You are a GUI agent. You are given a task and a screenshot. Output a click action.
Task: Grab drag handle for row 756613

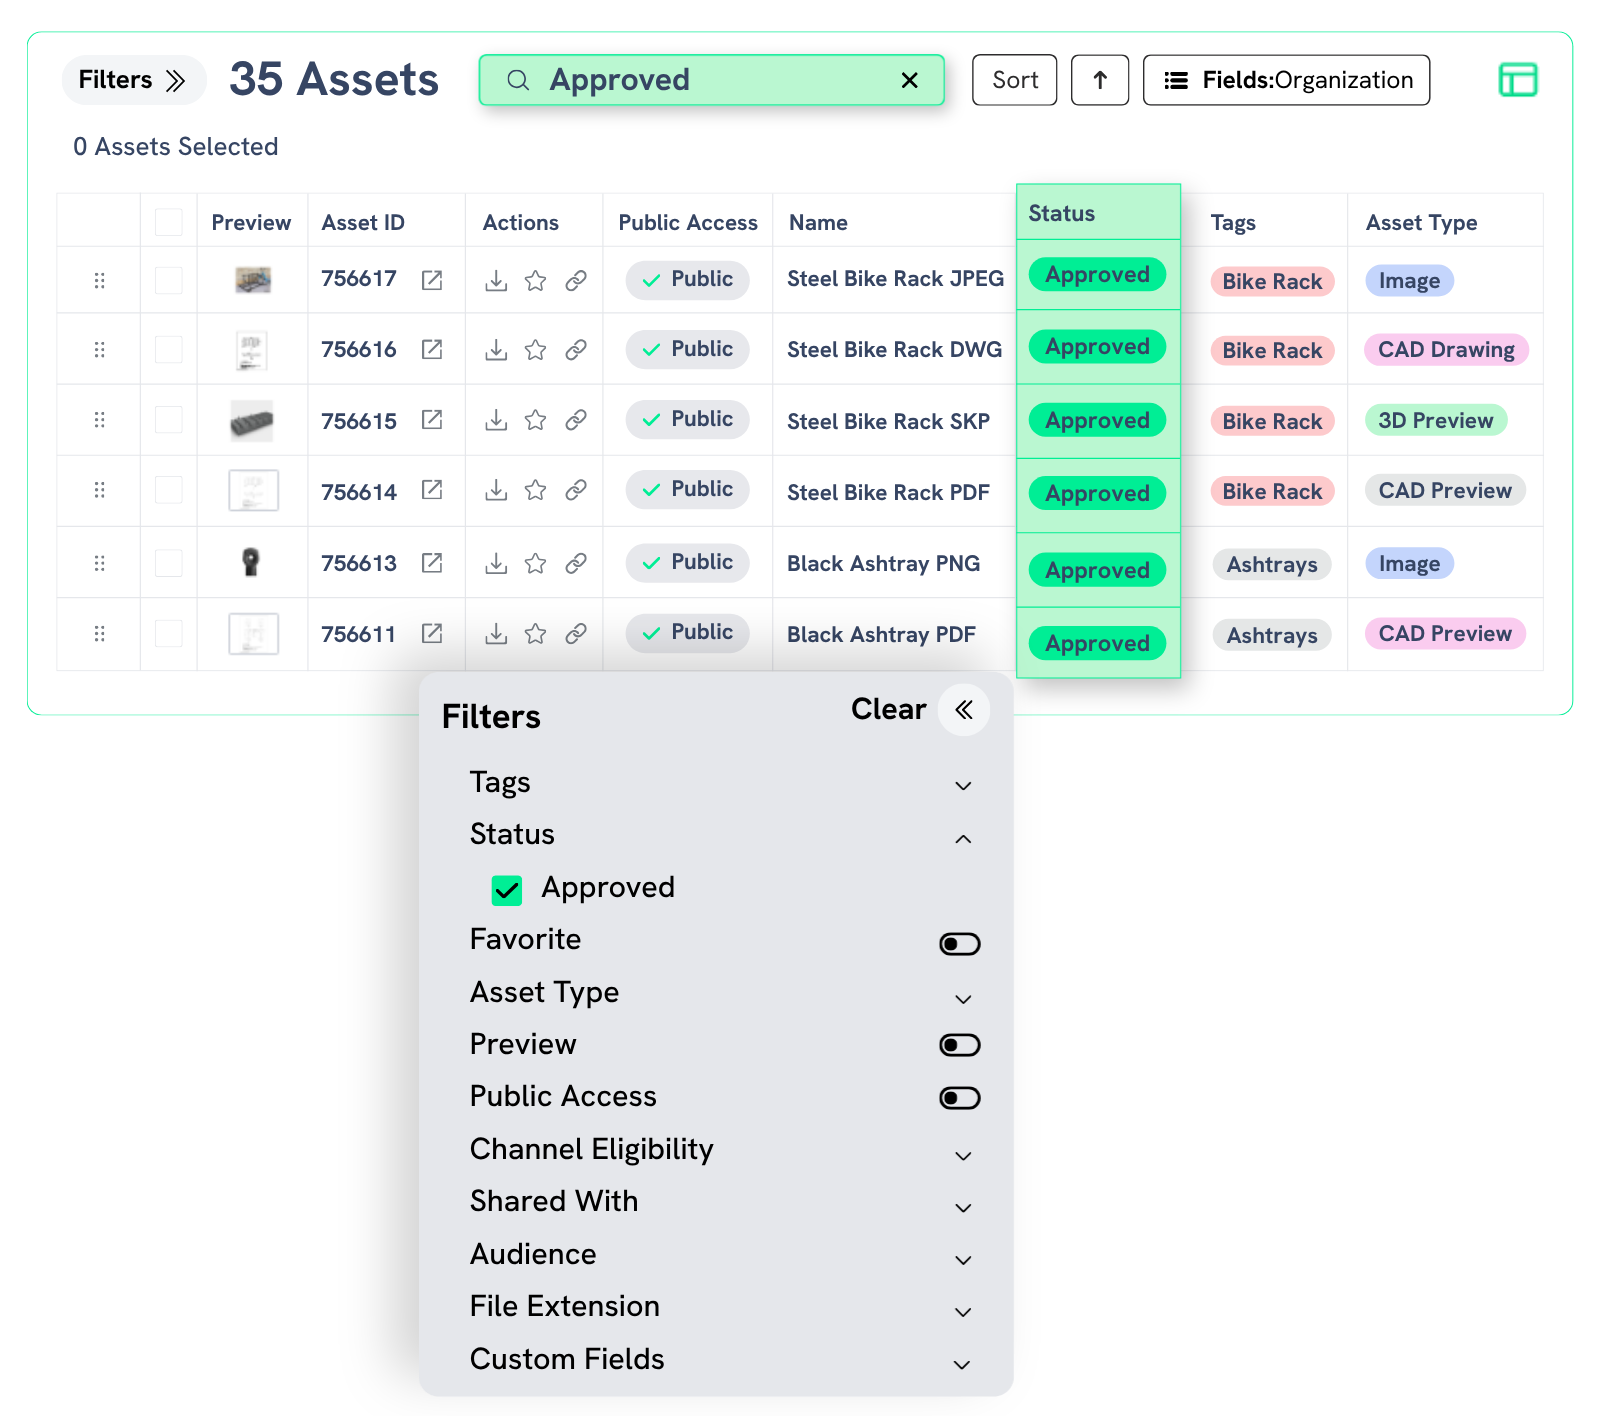tap(99, 564)
